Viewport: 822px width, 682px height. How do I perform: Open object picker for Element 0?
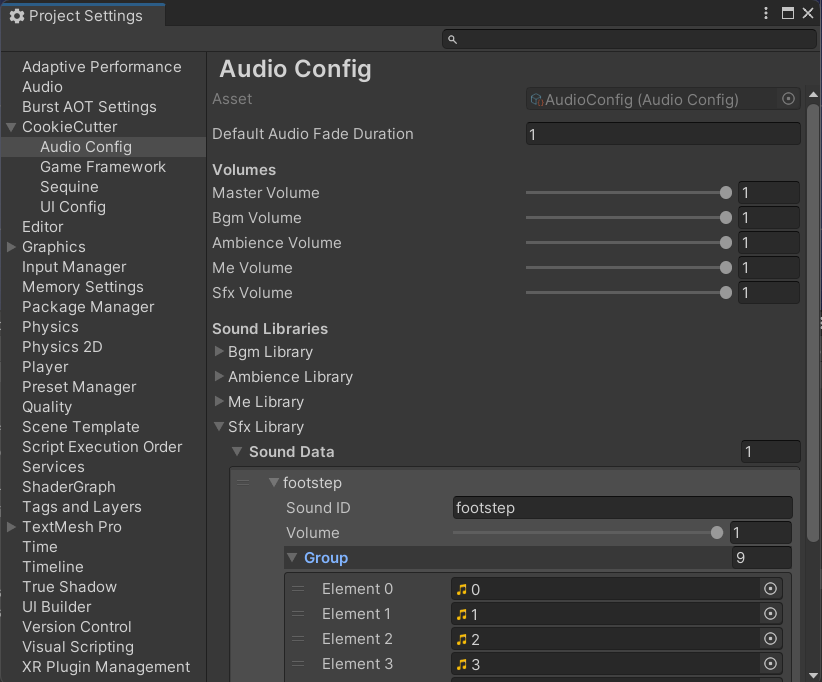(x=770, y=589)
